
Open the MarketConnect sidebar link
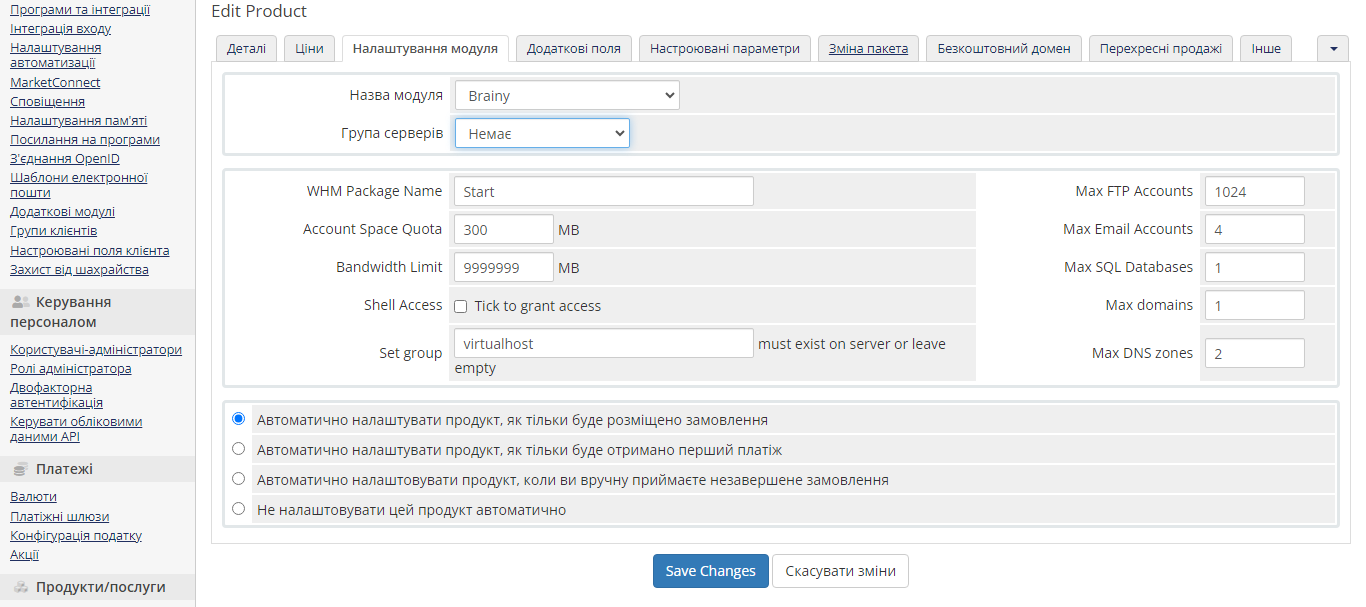click(x=55, y=83)
